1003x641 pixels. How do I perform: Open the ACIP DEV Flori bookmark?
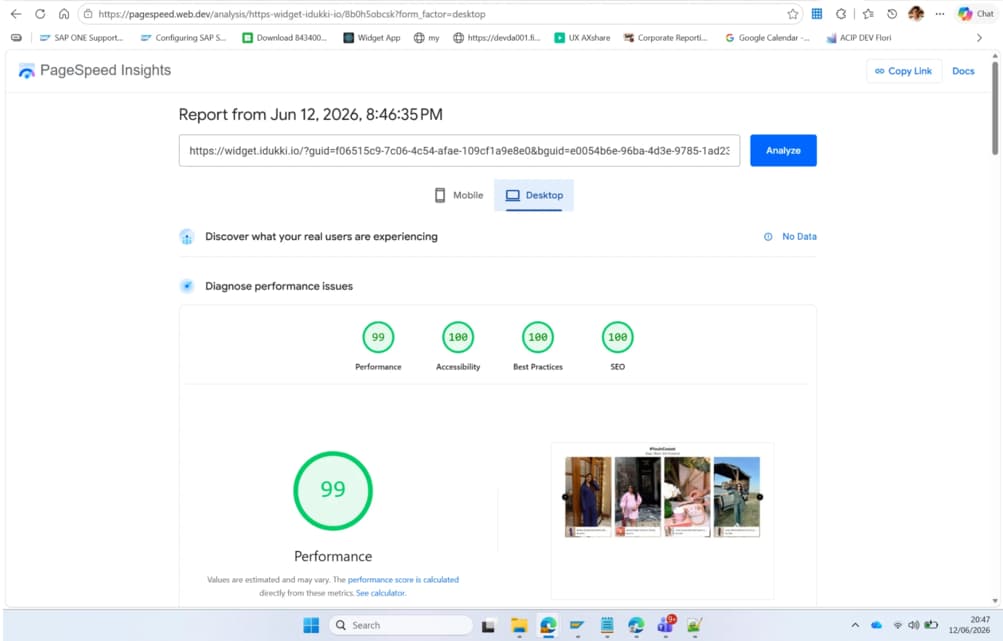(x=858, y=38)
